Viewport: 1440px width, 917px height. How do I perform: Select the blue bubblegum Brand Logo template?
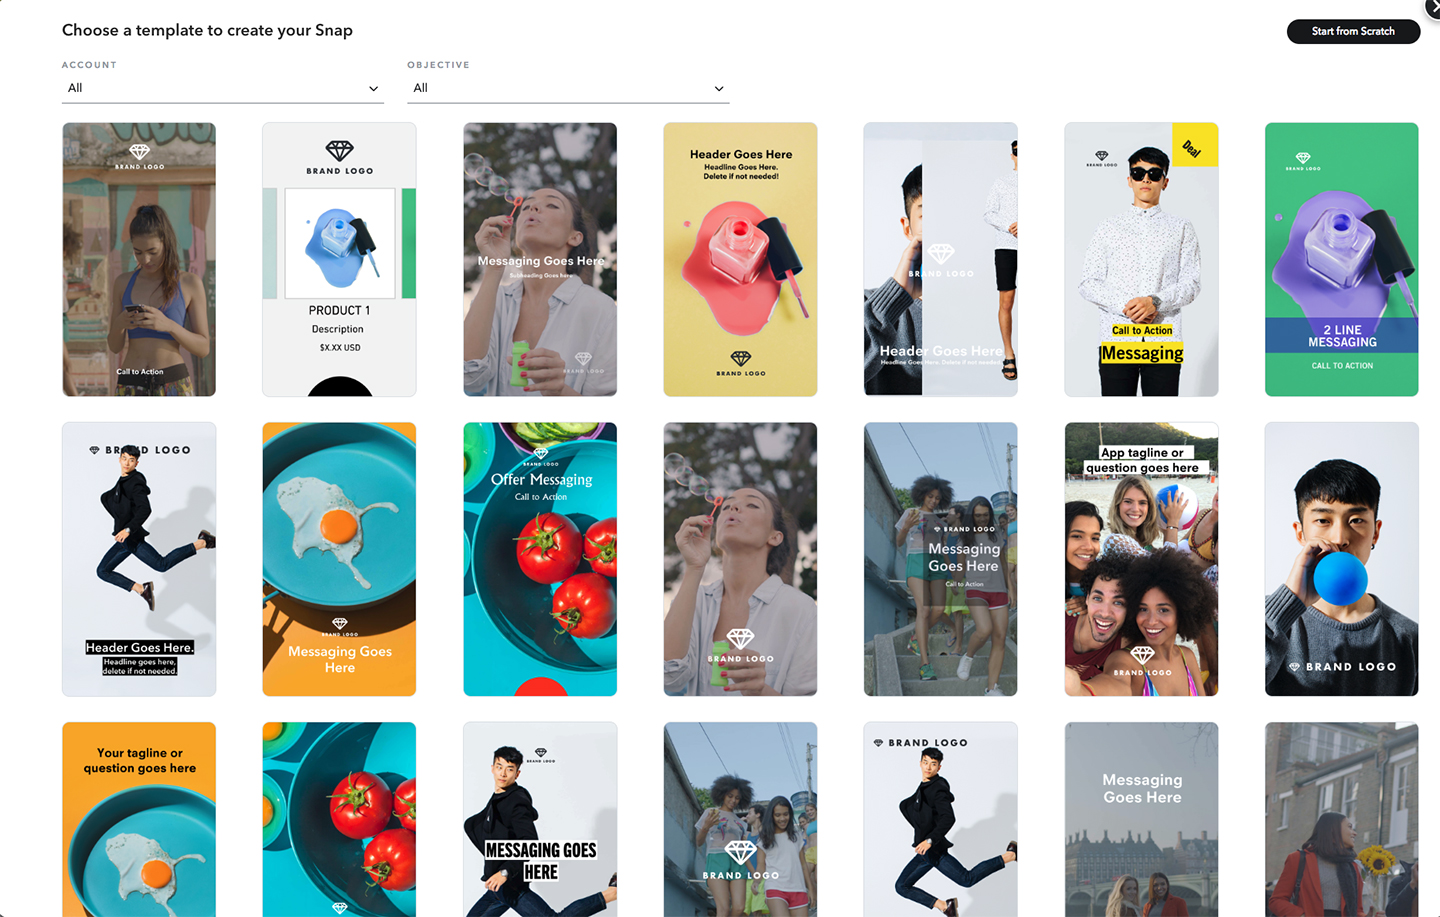tap(1341, 559)
